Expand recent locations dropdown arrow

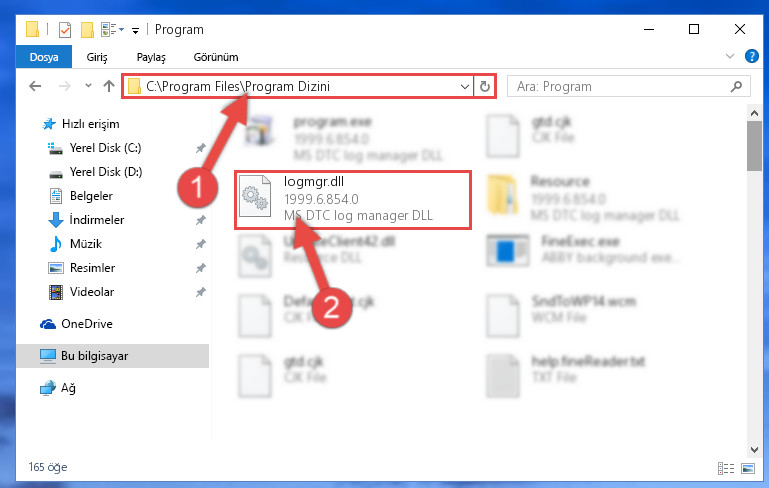[x=88, y=86]
